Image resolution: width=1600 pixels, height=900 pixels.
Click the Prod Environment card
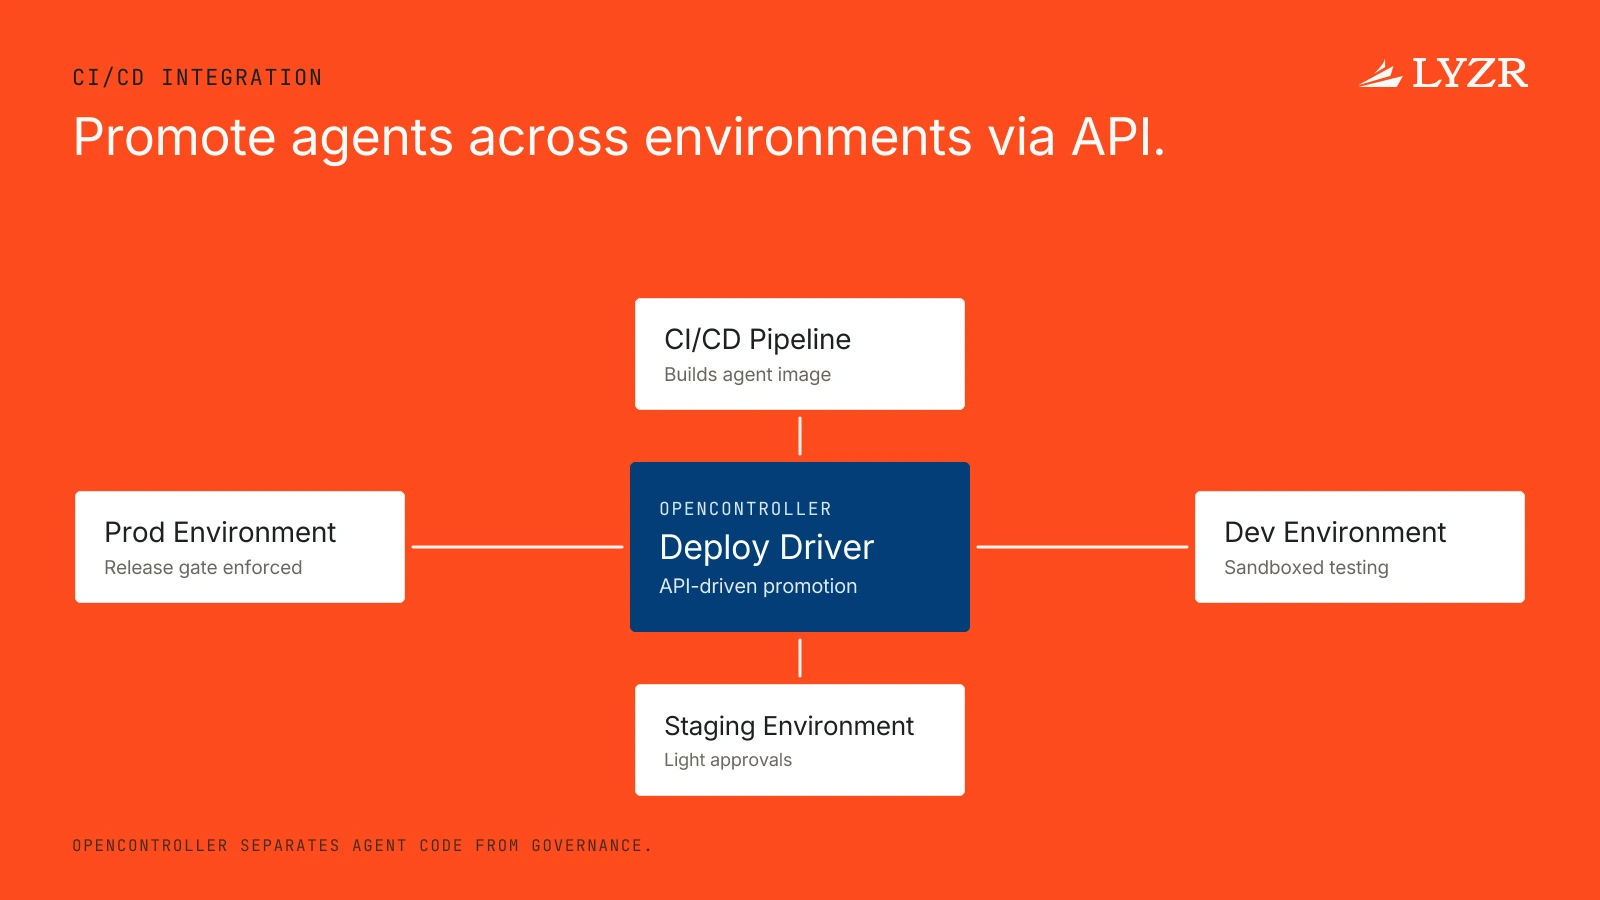pyautogui.click(x=240, y=547)
